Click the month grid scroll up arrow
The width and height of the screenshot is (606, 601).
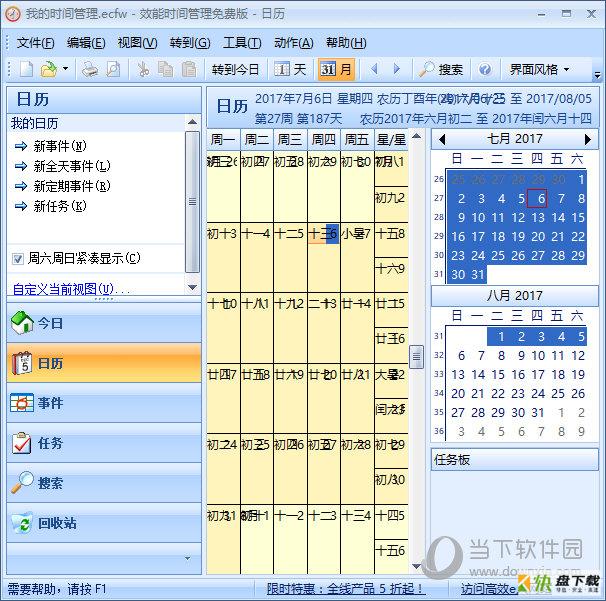click(x=416, y=136)
